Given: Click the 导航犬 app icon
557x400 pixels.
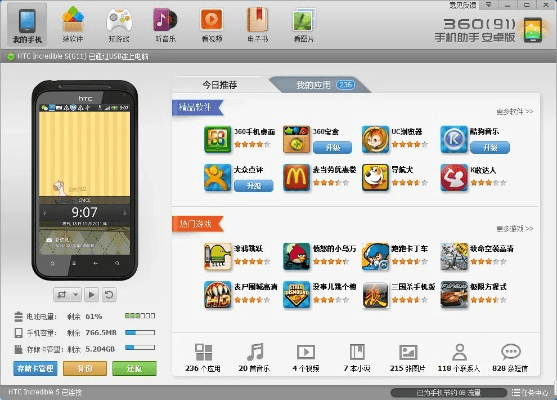Looking at the screenshot, I should [375, 178].
